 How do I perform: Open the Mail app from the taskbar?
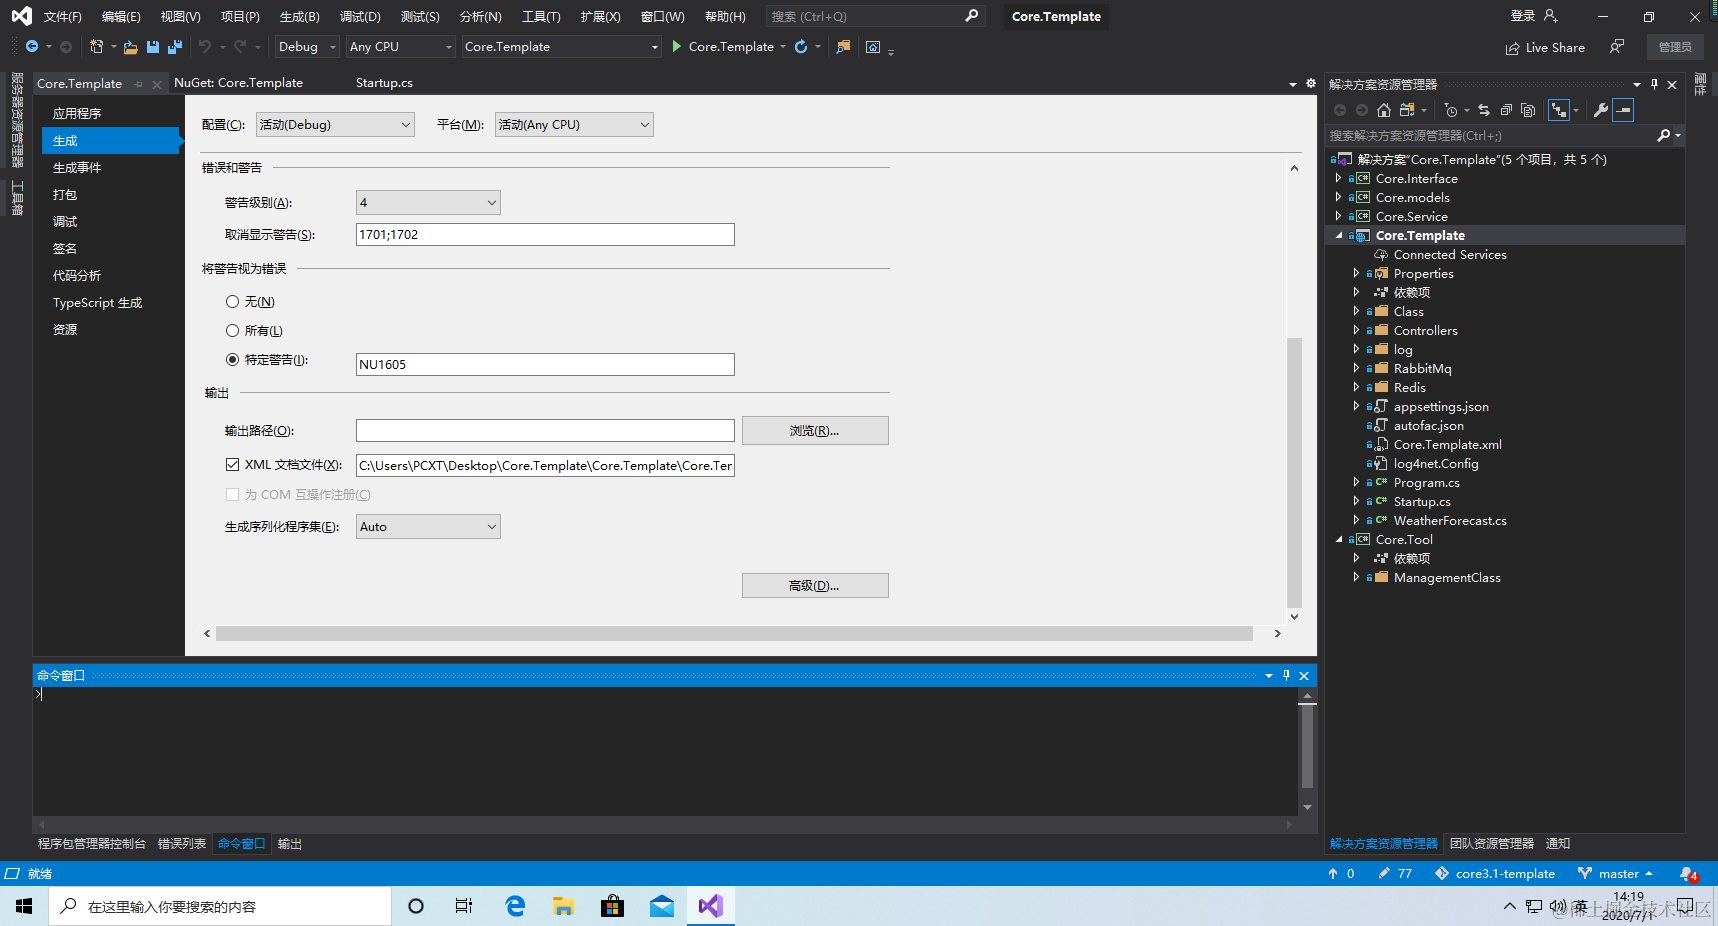662,906
